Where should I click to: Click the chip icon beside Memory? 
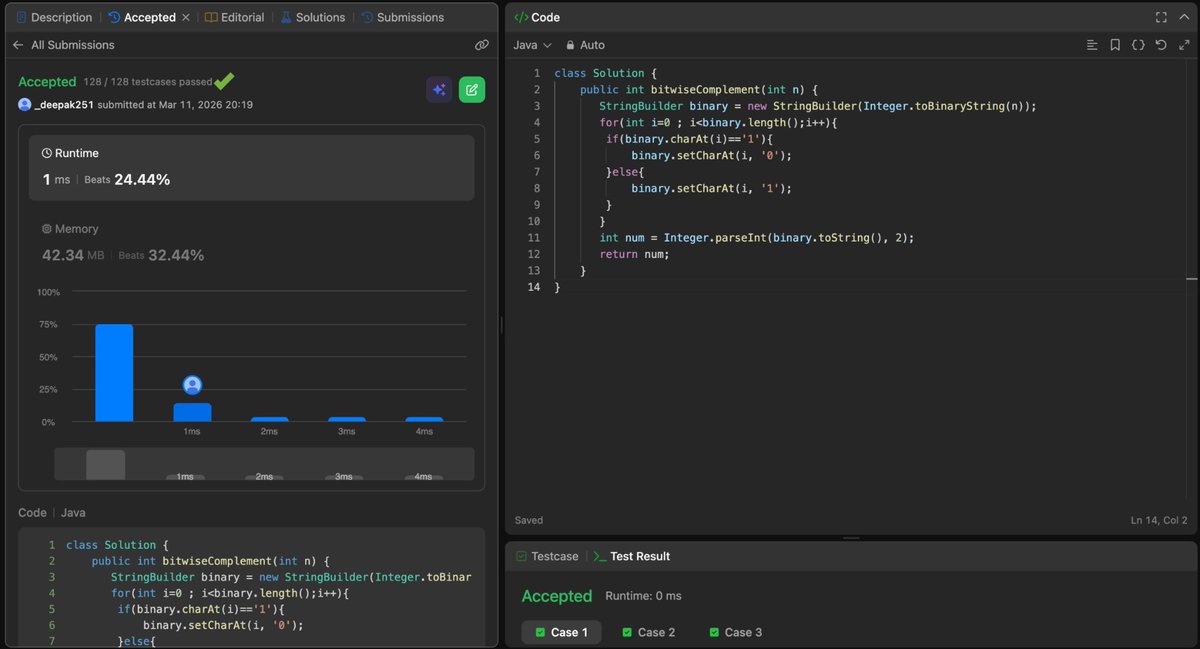tap(46, 229)
